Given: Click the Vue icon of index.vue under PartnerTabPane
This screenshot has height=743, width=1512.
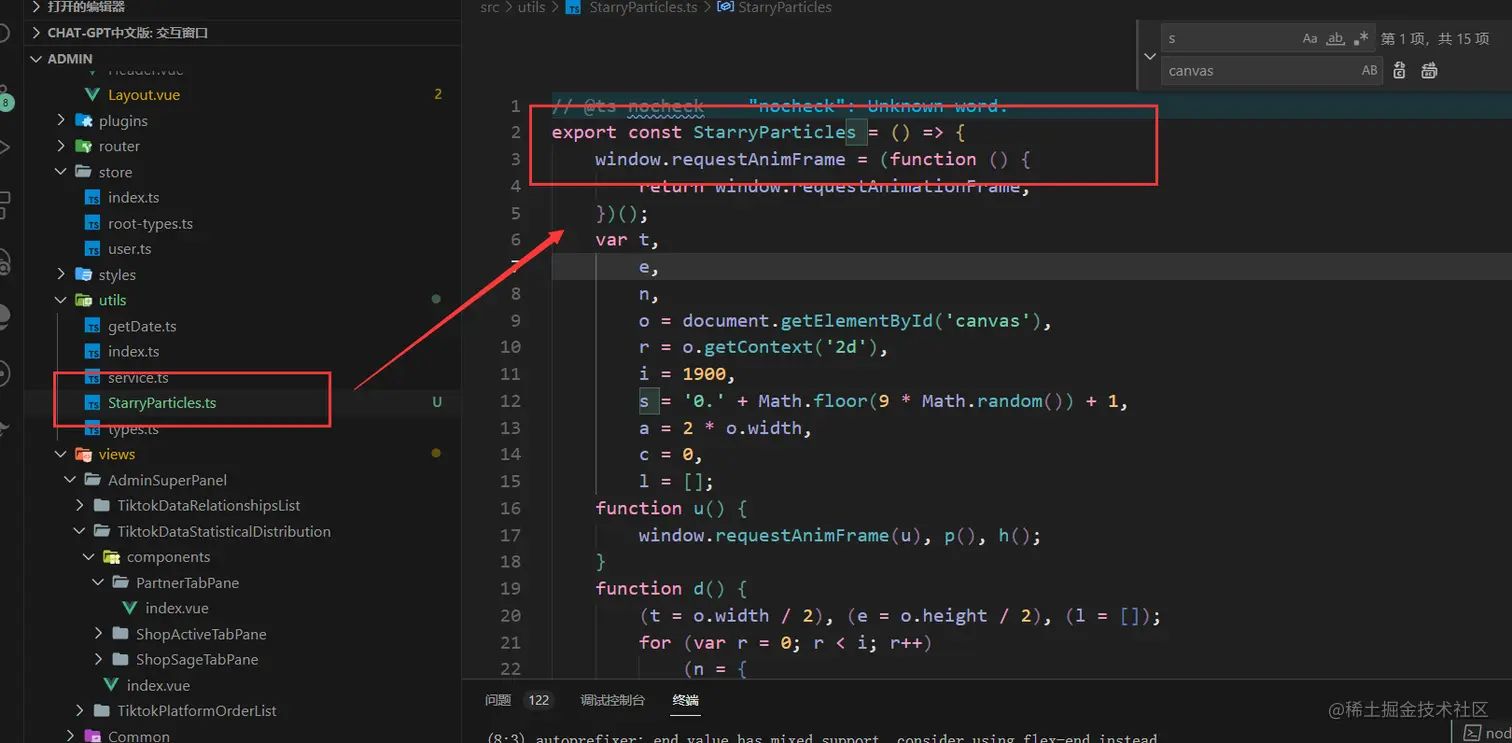Looking at the screenshot, I should pyautogui.click(x=129, y=608).
